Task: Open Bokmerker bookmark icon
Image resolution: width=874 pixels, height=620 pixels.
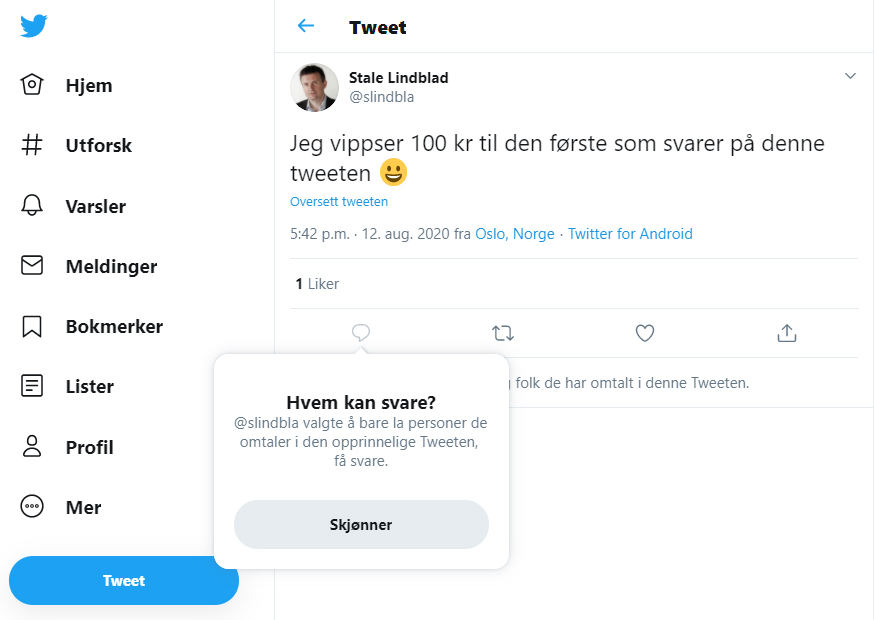Action: click(x=32, y=326)
